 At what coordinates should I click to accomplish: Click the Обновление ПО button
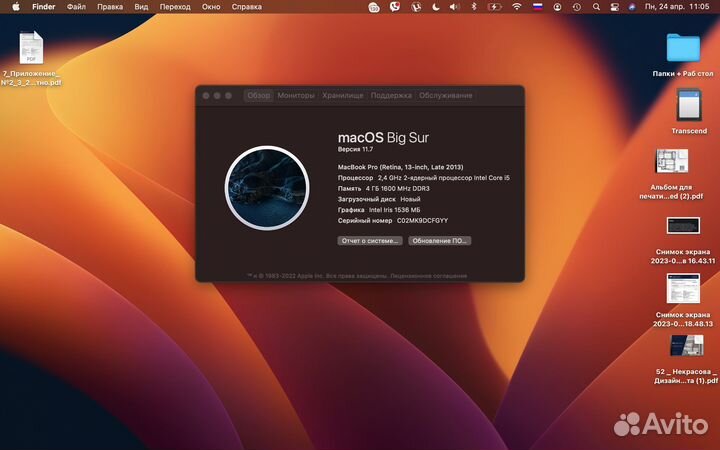point(439,241)
